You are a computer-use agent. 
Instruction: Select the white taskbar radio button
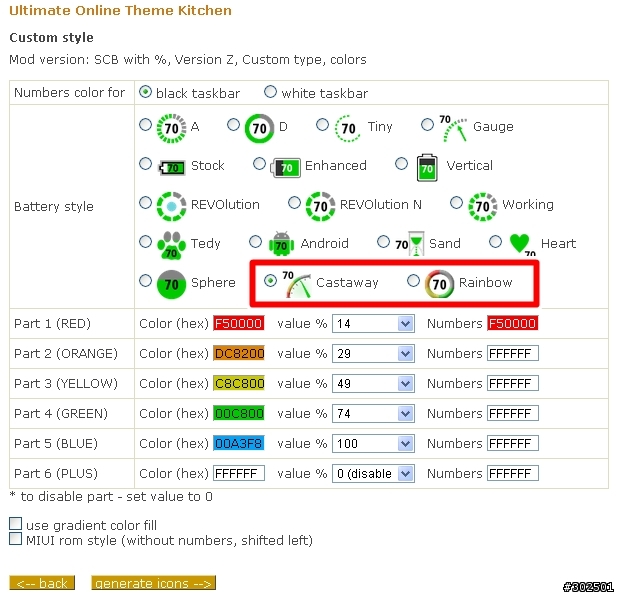270,92
